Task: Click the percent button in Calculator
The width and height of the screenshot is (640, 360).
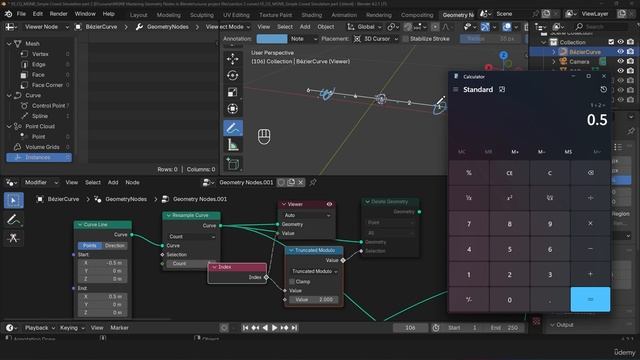Action: pyautogui.click(x=469, y=173)
